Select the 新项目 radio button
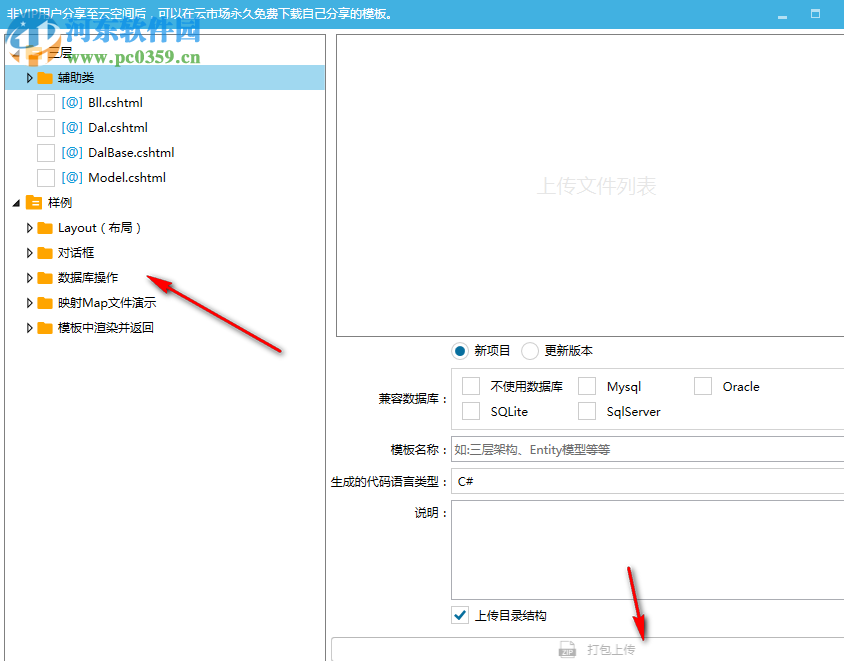 click(460, 351)
